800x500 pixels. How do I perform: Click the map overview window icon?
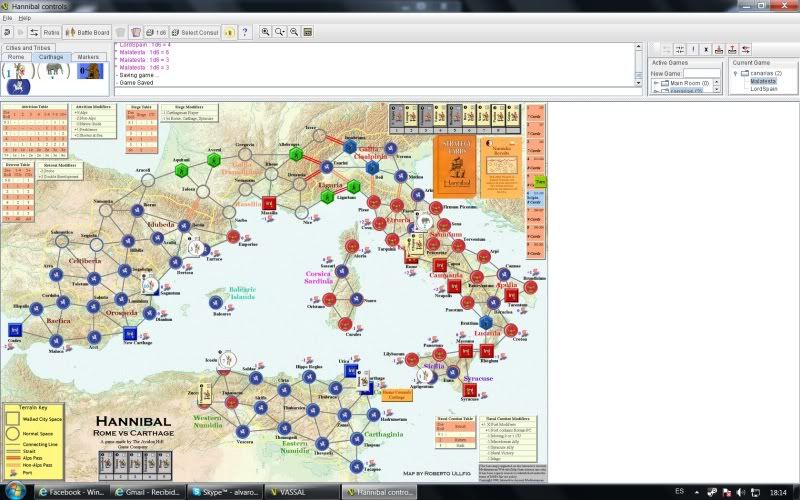pos(308,32)
